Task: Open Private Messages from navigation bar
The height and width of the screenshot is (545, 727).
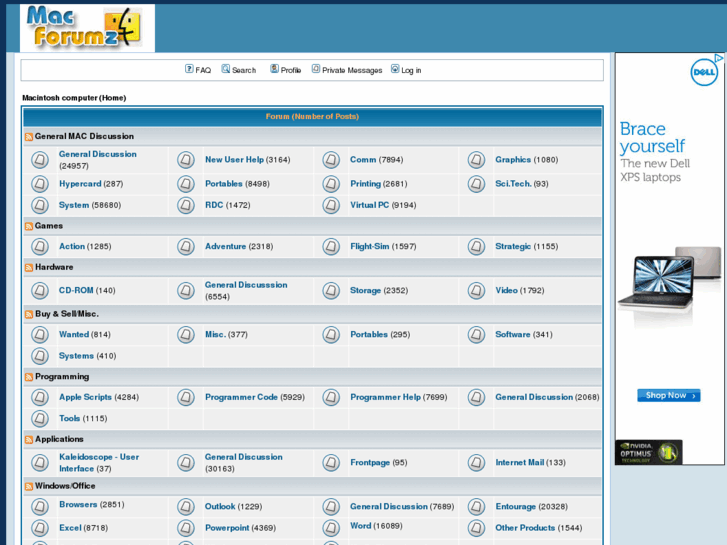Action: (x=352, y=70)
